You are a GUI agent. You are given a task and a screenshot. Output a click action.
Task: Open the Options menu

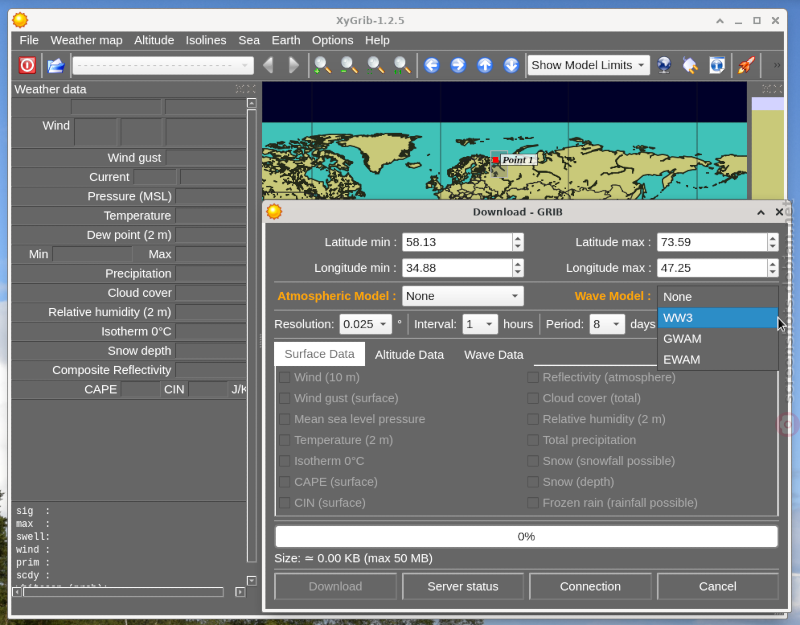(333, 40)
